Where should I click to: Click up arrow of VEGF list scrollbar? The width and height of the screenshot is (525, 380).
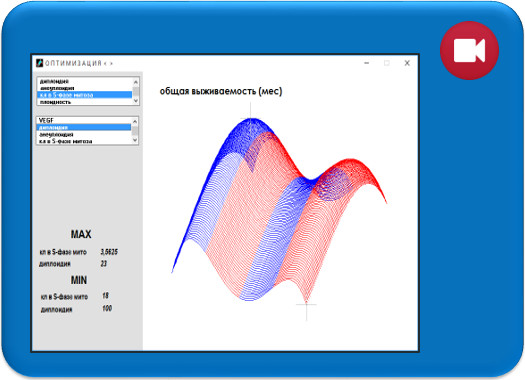[135, 121]
